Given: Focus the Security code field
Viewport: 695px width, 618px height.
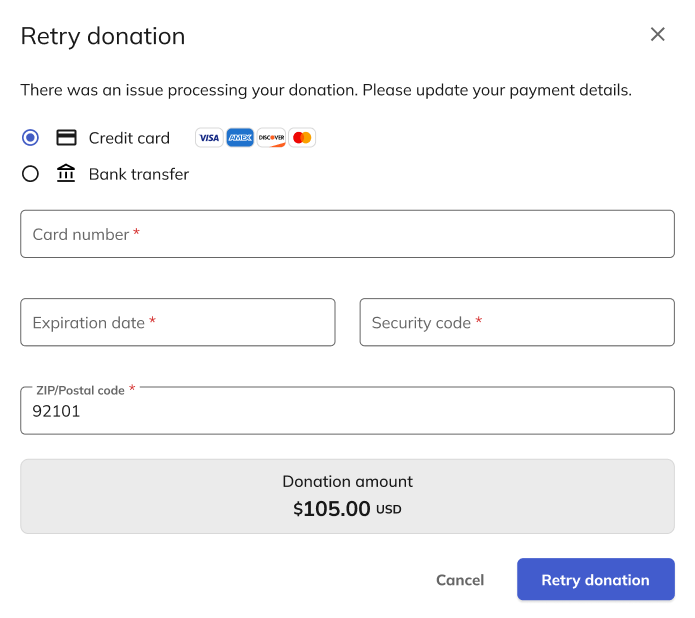Looking at the screenshot, I should 516,322.
